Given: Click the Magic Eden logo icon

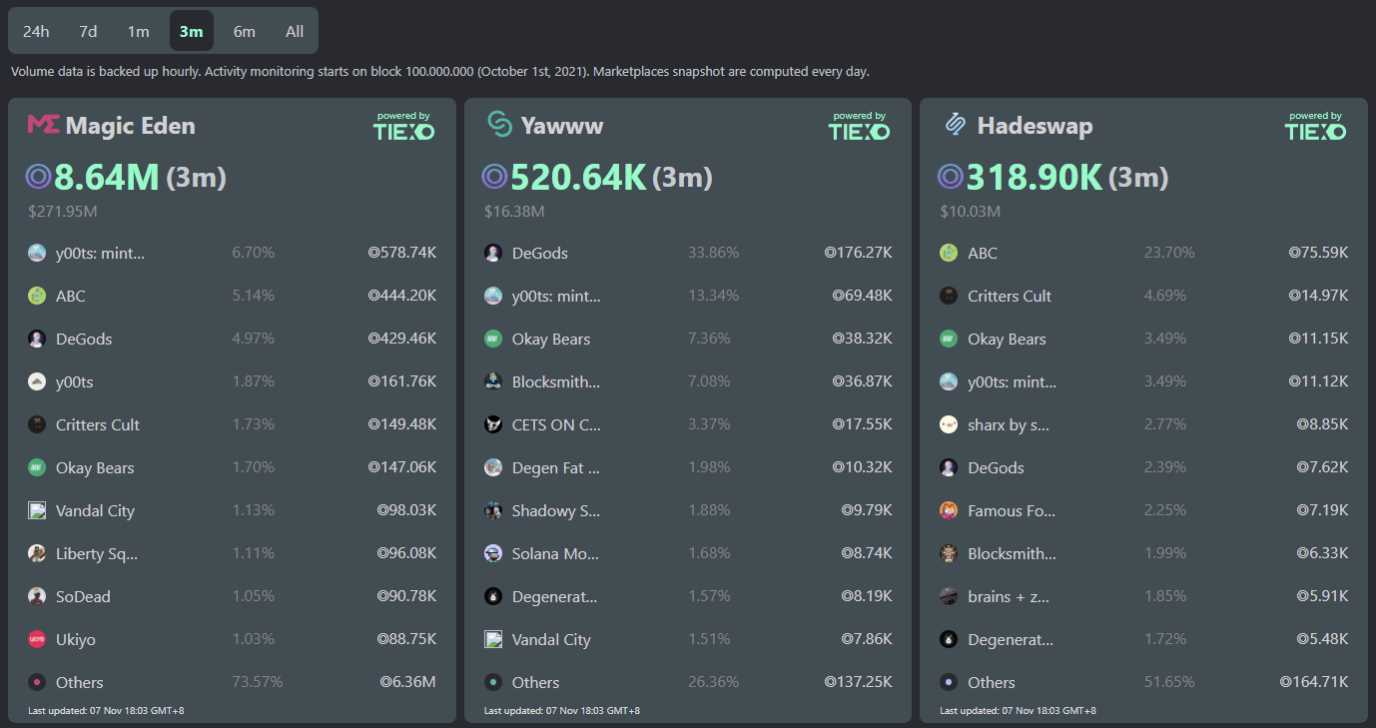Looking at the screenshot, I should click(x=43, y=125).
